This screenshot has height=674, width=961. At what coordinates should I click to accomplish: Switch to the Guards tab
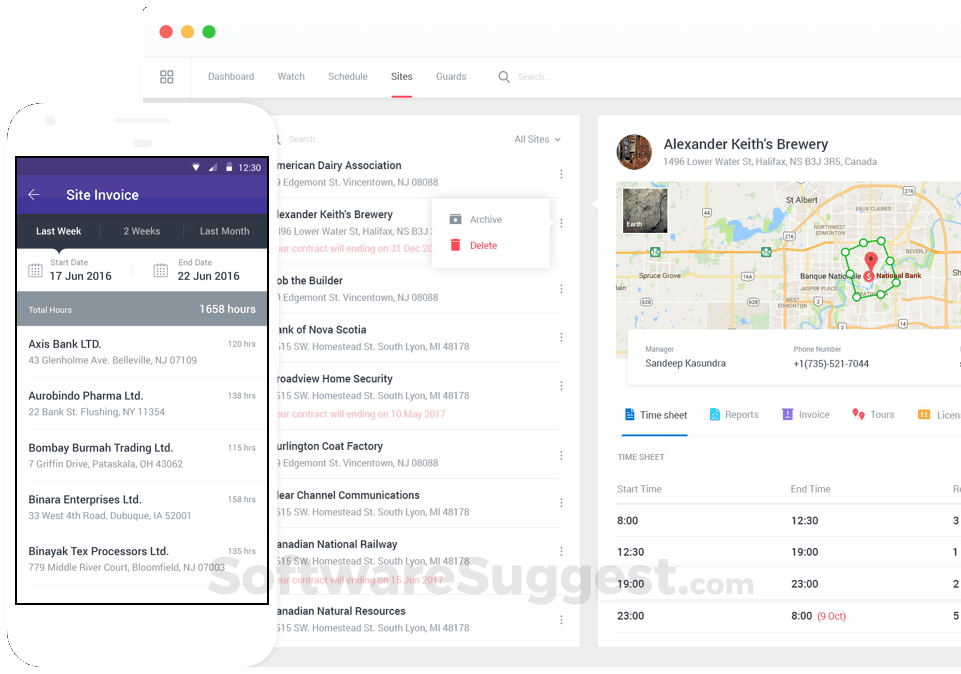[x=451, y=76]
